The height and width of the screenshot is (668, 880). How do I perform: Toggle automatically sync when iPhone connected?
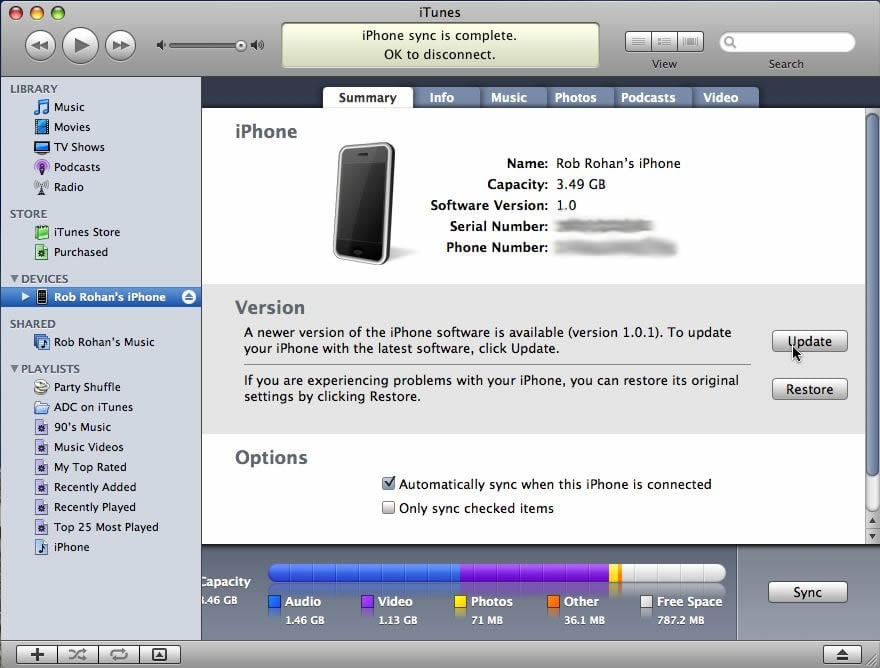[388, 483]
